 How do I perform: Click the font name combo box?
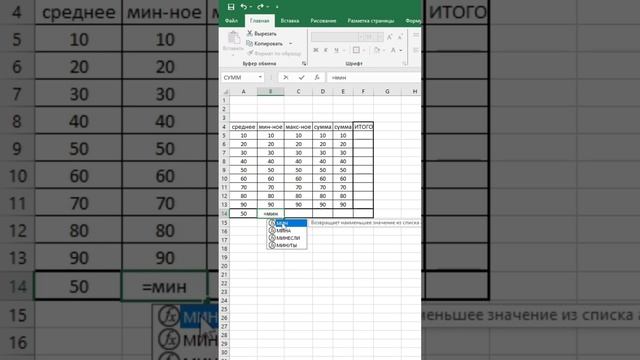(337, 37)
